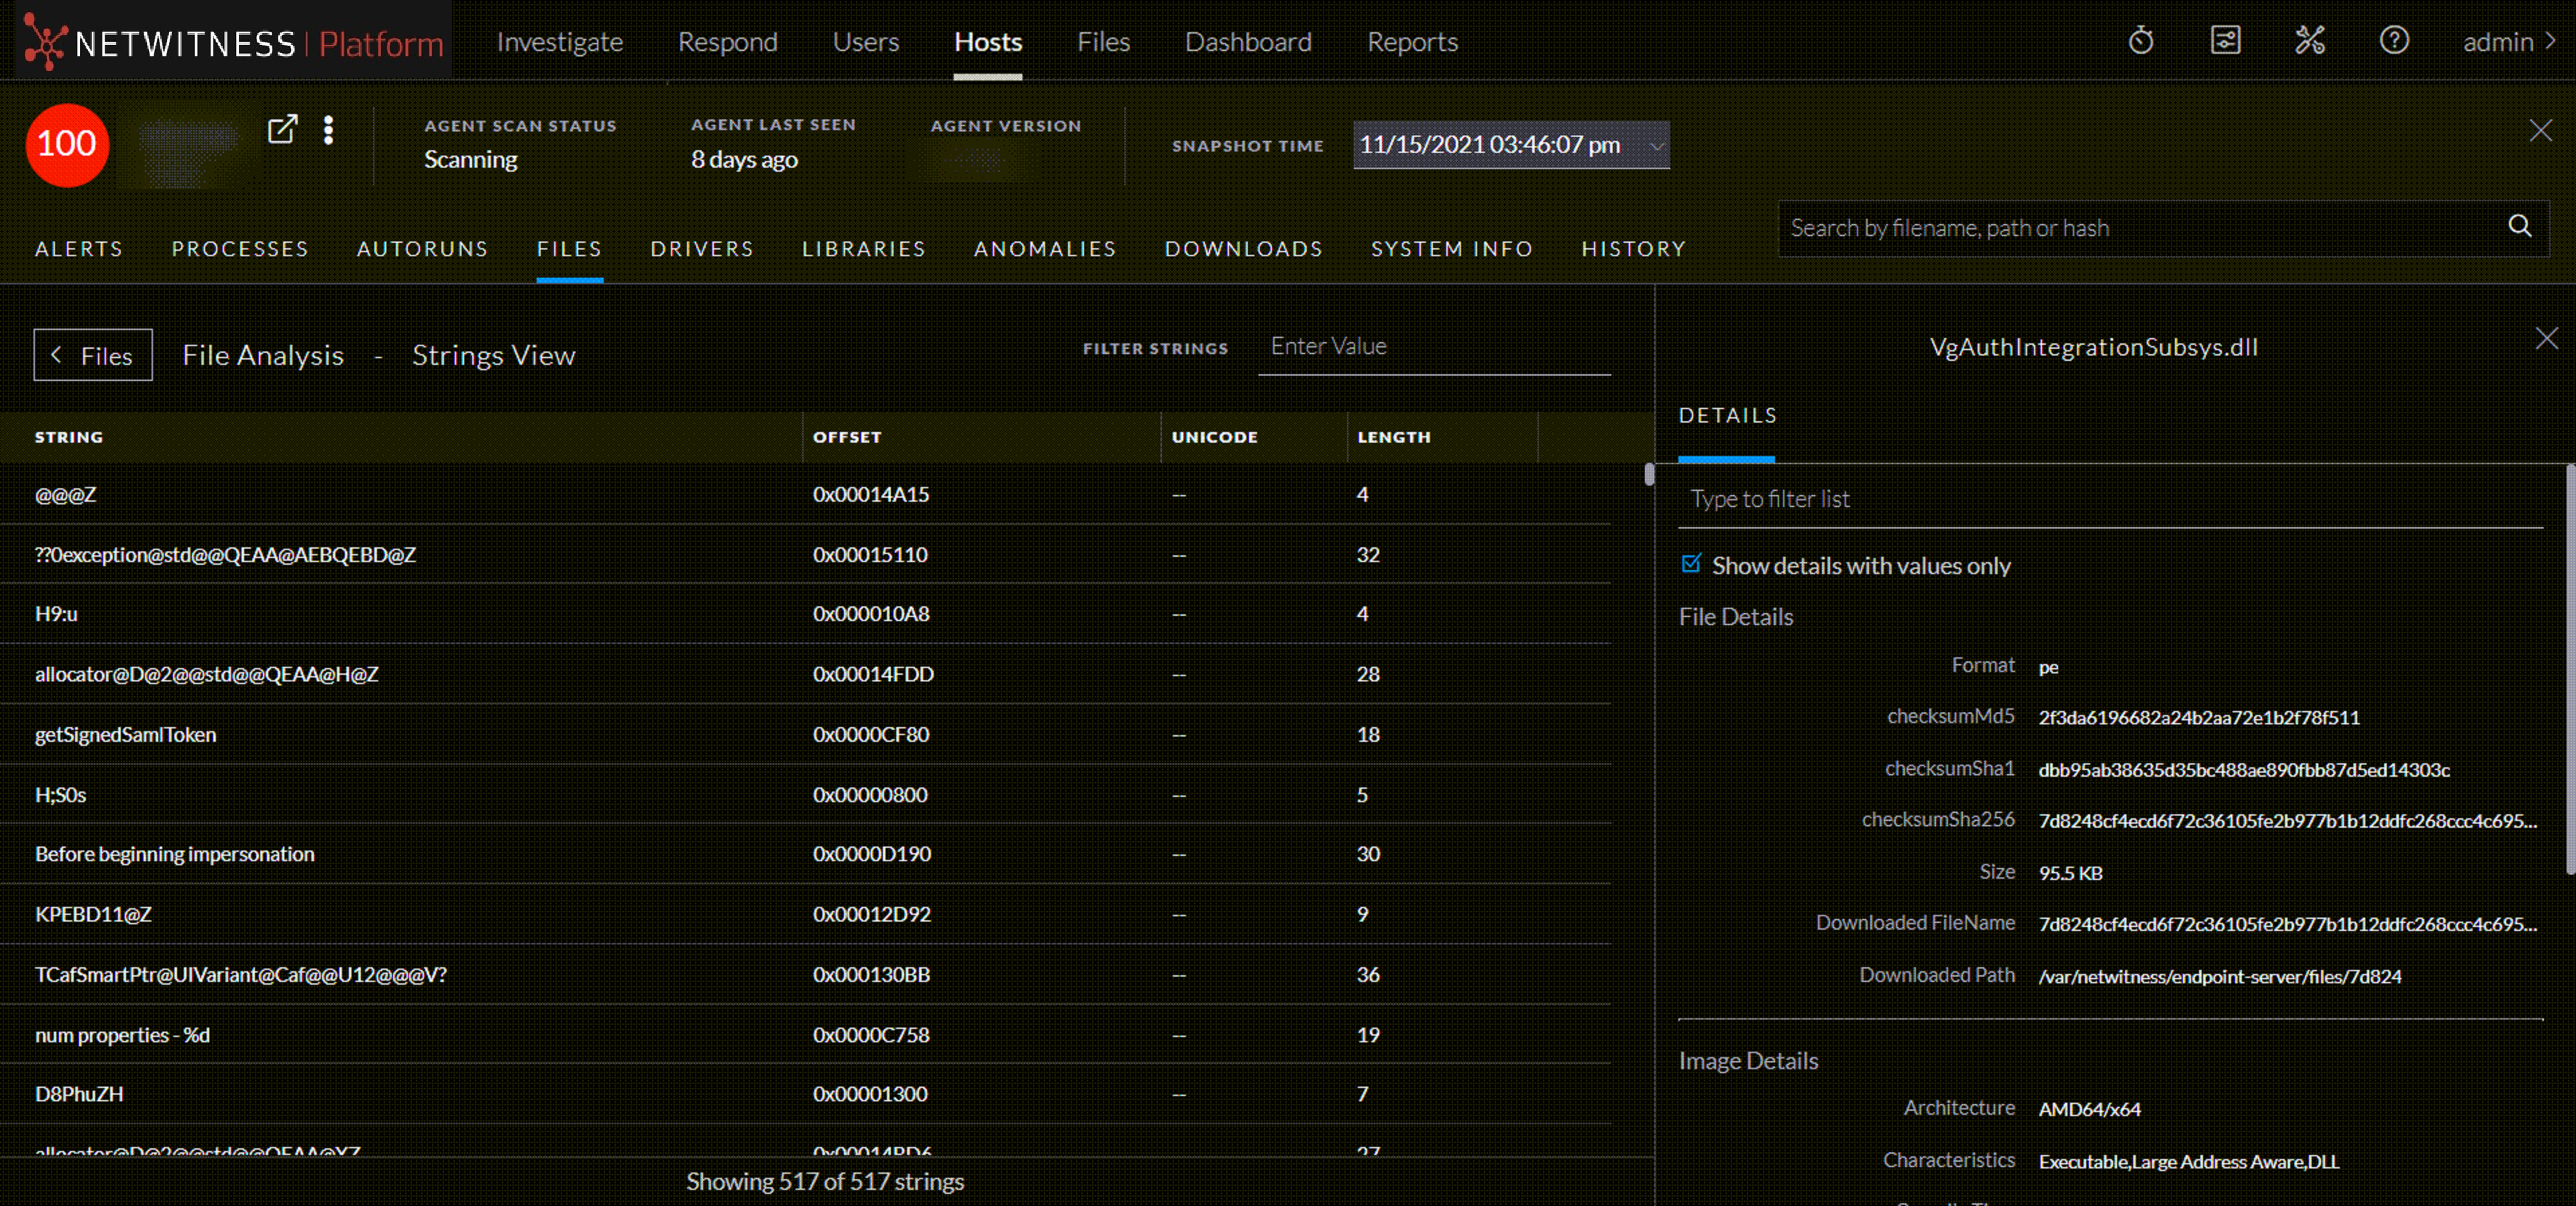Close the VgAuthIntegrationSubsys.dll details panel
The width and height of the screenshot is (2576, 1206).
pos(2546,339)
